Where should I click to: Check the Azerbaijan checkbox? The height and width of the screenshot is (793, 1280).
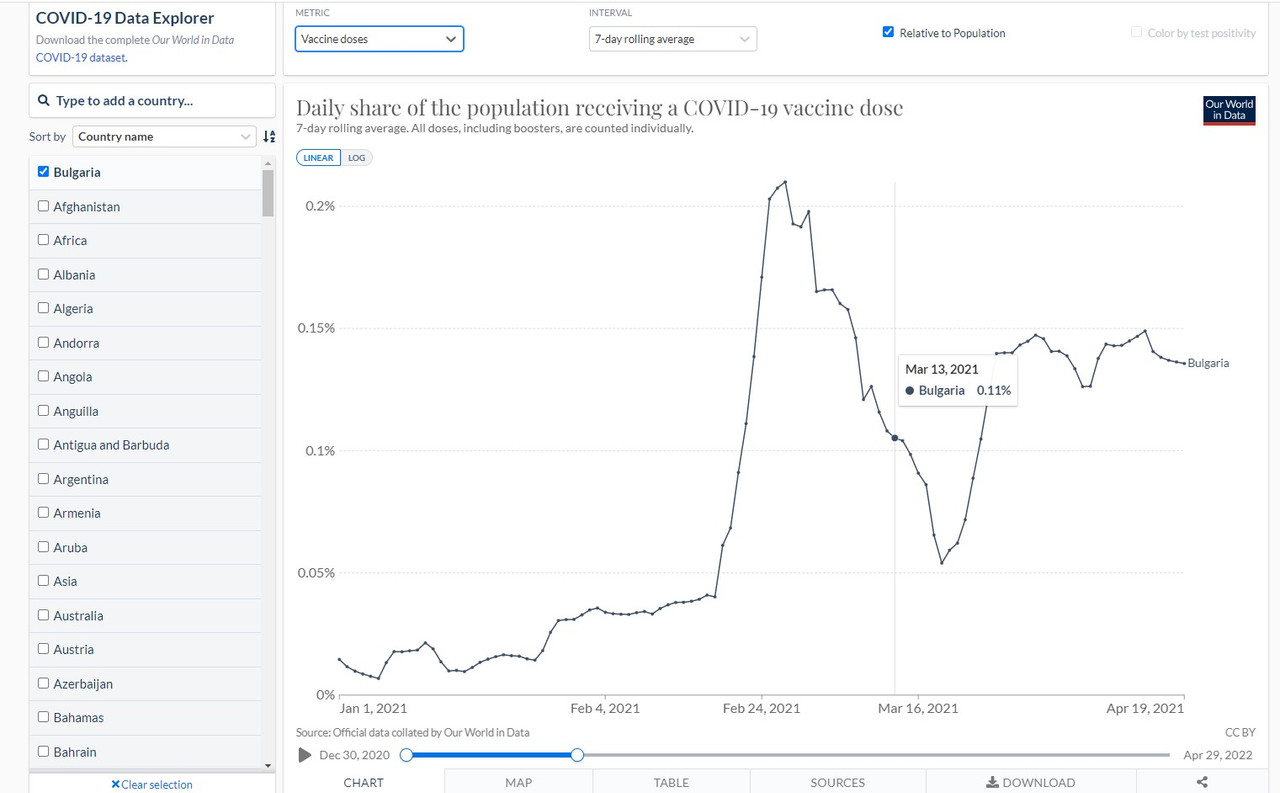[x=43, y=683]
